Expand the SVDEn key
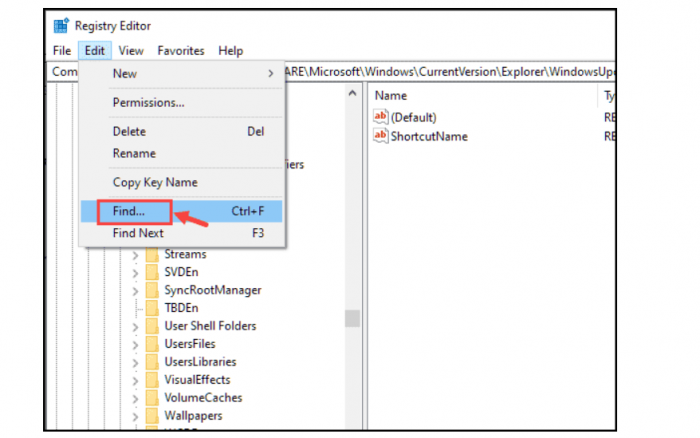This screenshot has height=438, width=700. 135,273
